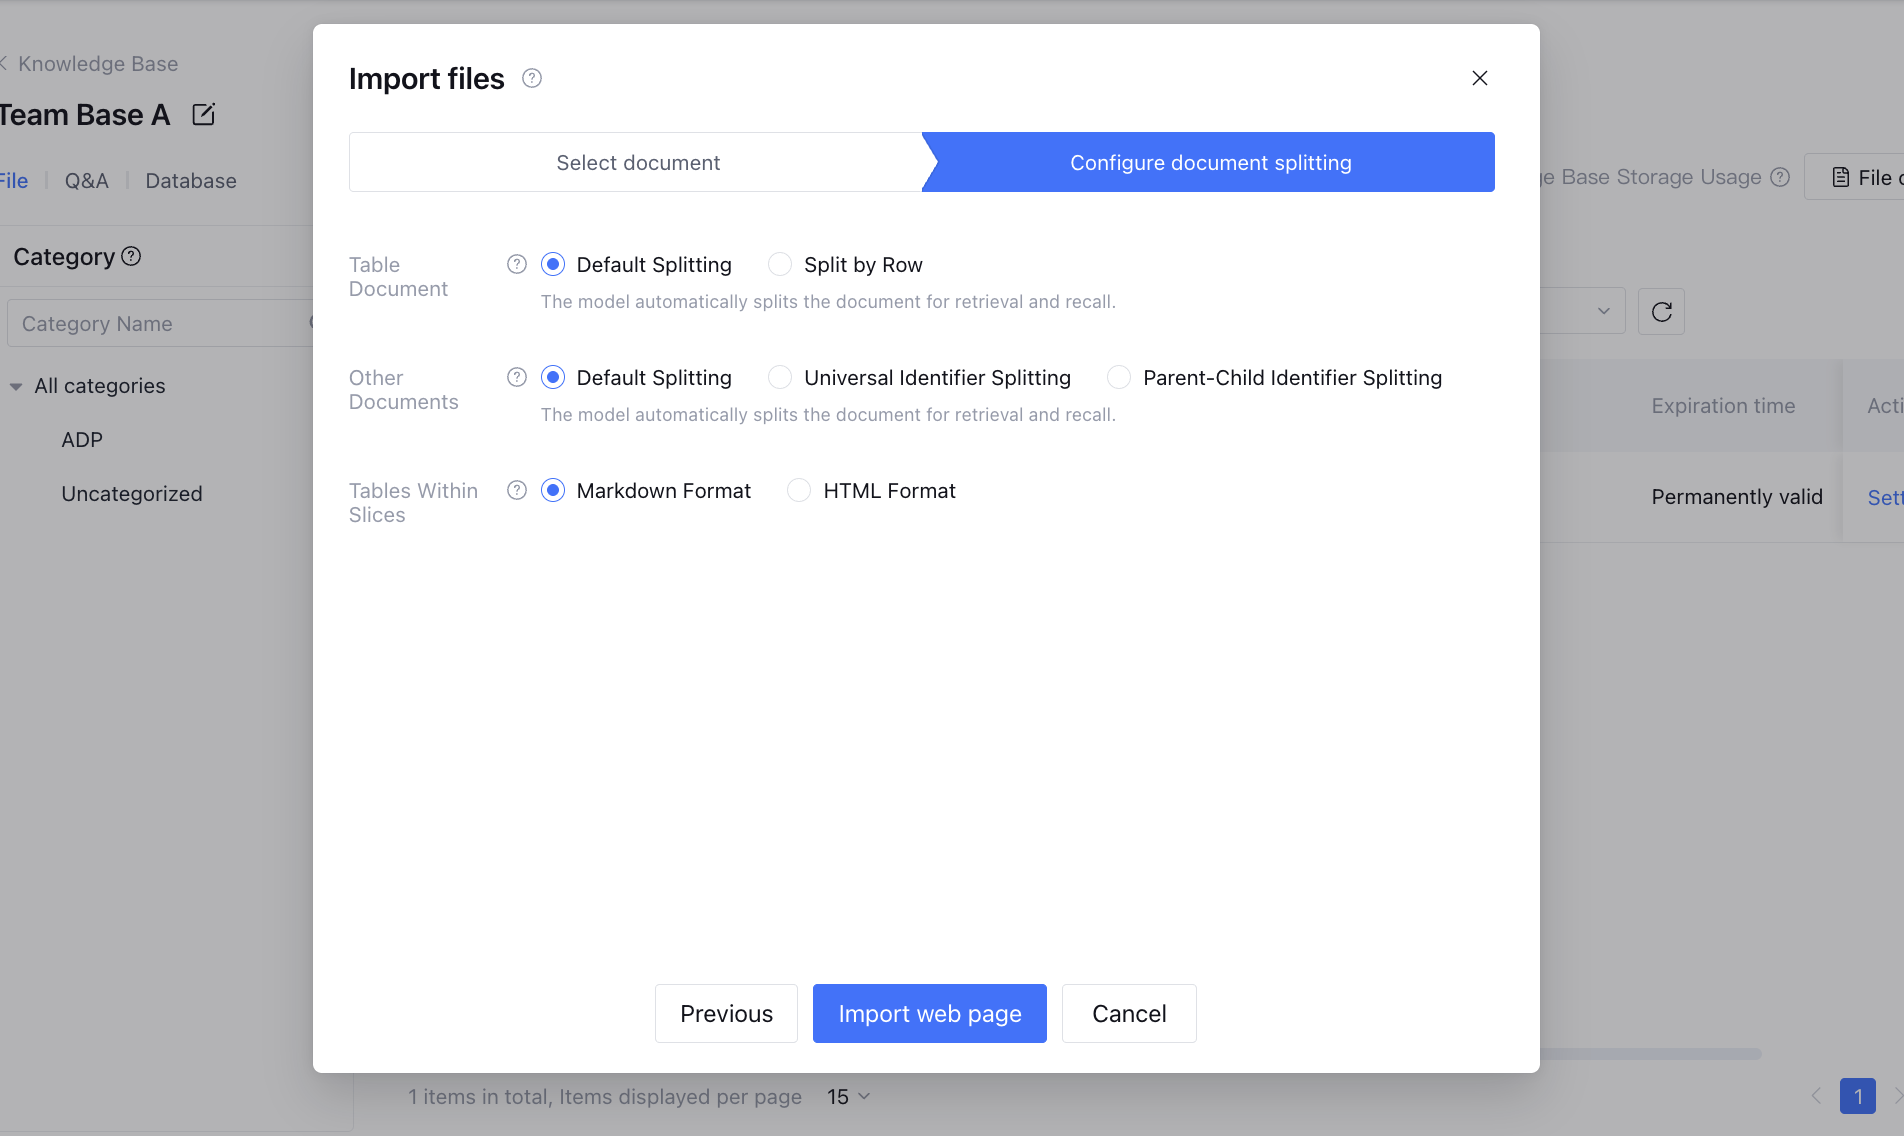
Task: Collapse the All categories tree
Action: [x=16, y=386]
